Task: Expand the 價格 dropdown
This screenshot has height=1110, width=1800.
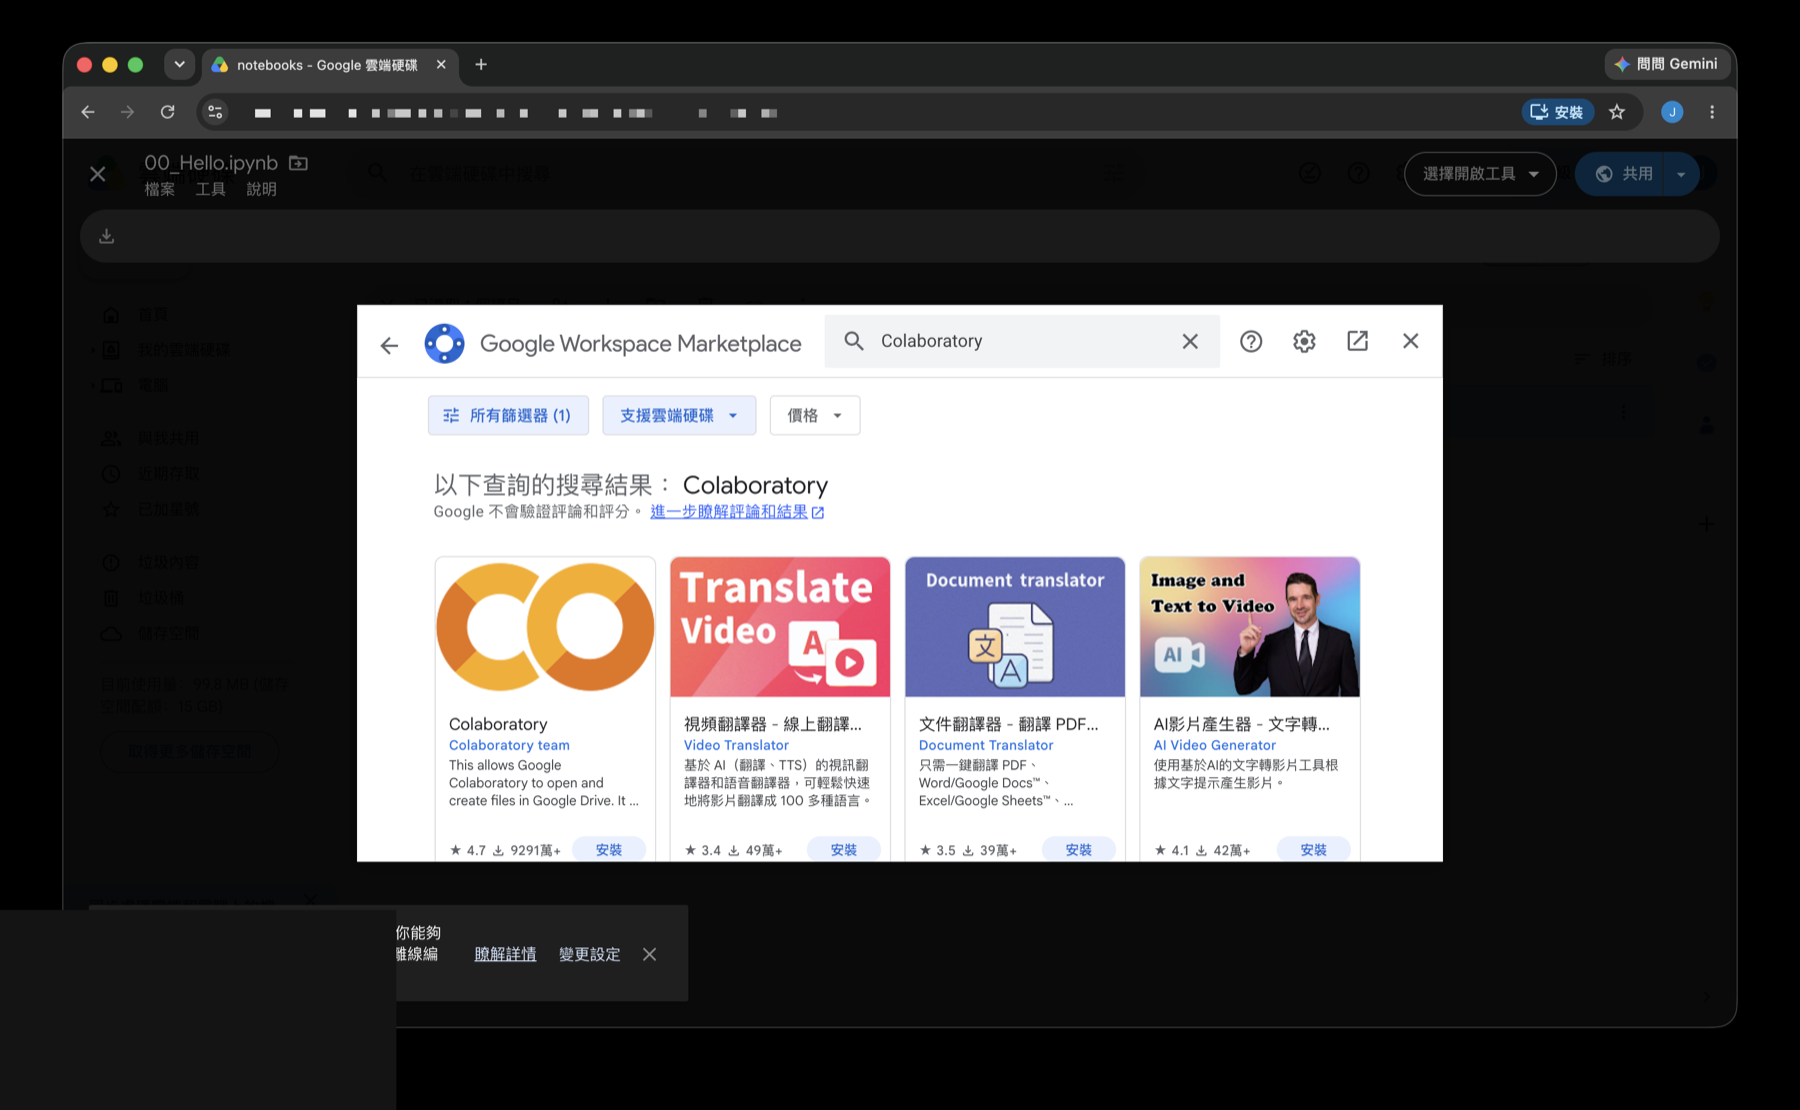Action: coord(815,415)
